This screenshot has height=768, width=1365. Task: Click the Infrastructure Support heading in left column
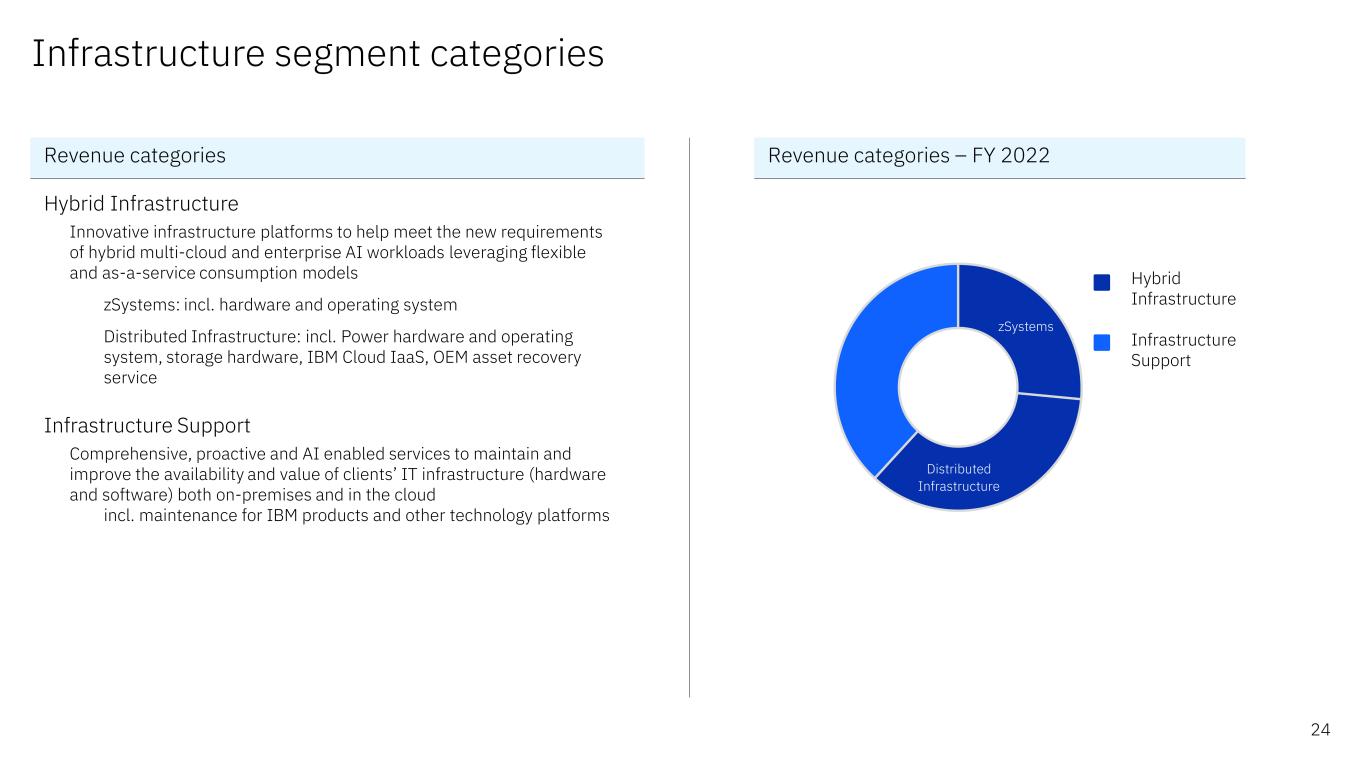[147, 426]
